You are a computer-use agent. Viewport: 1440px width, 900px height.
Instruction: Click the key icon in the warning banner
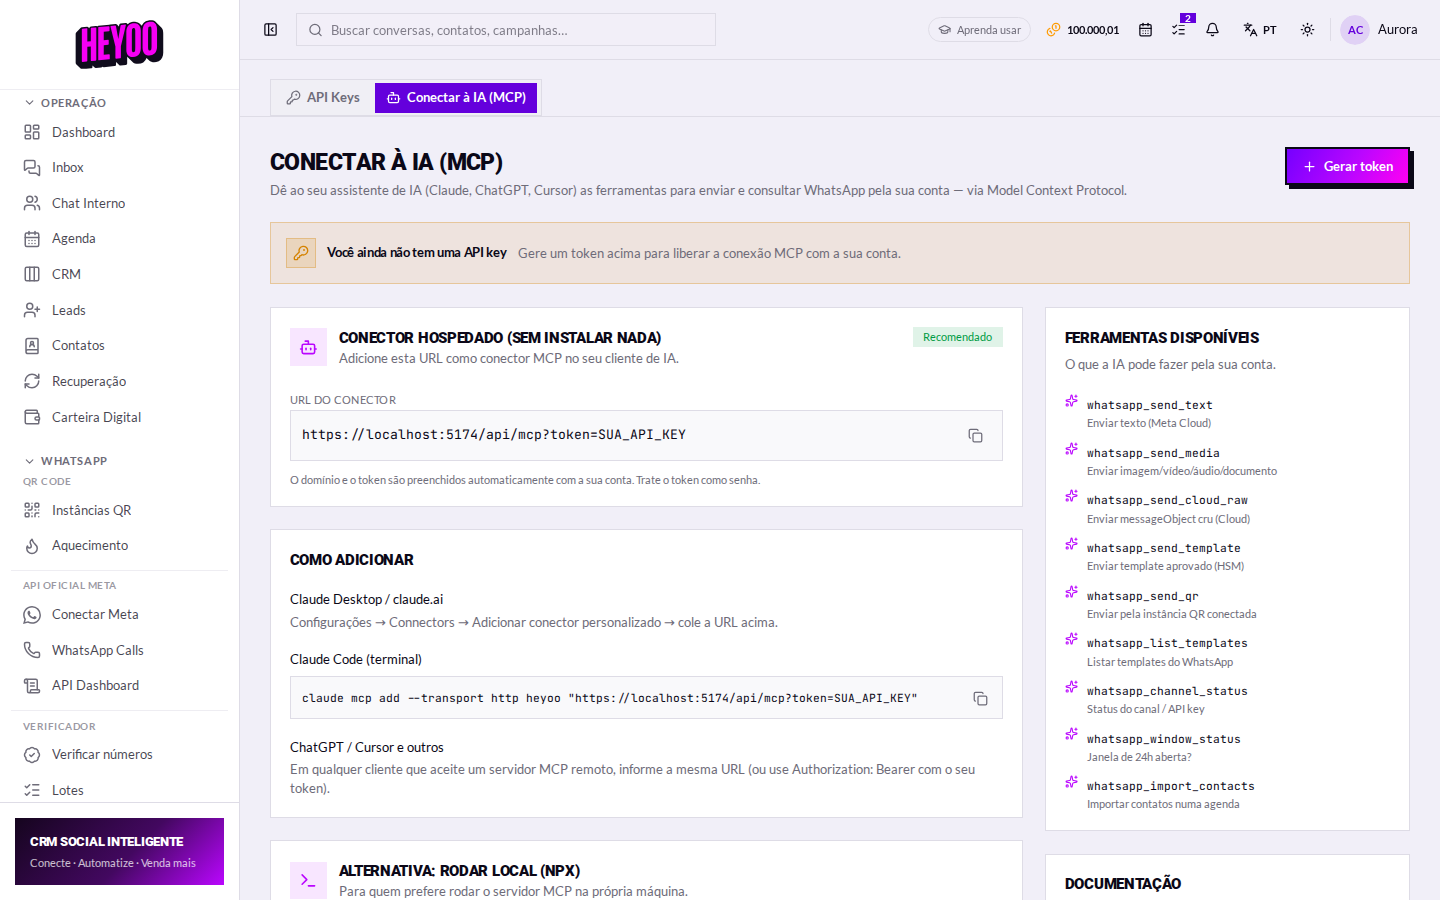[301, 253]
